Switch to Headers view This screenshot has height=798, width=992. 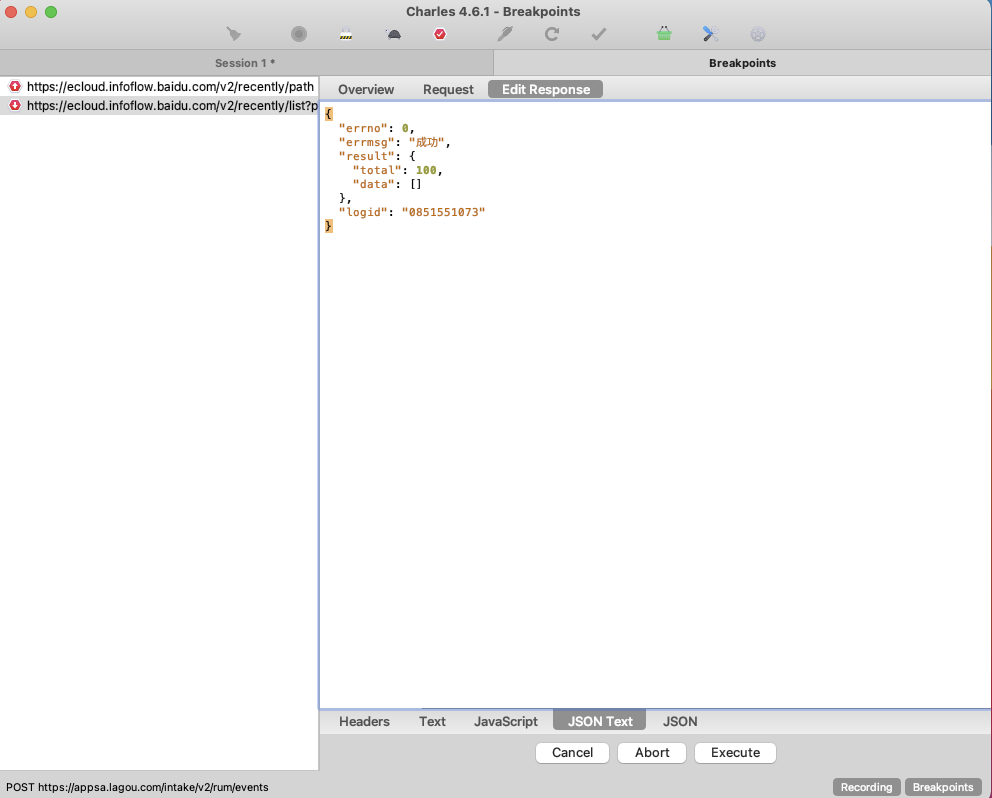point(364,721)
